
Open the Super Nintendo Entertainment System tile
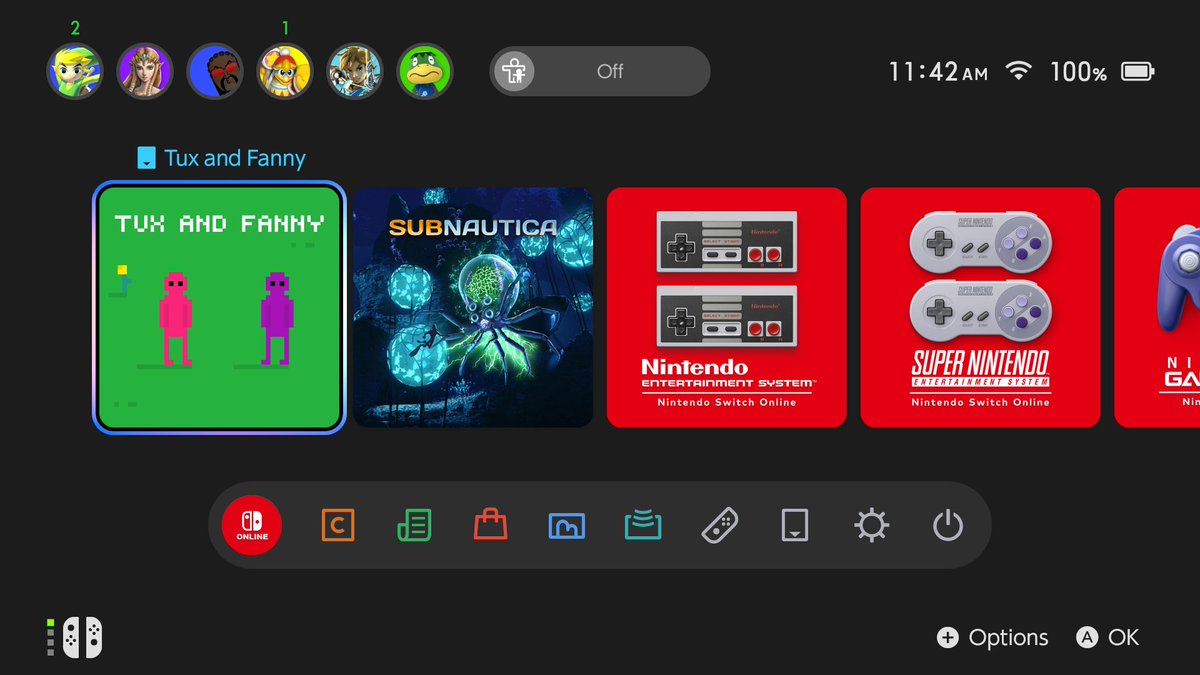pos(980,308)
